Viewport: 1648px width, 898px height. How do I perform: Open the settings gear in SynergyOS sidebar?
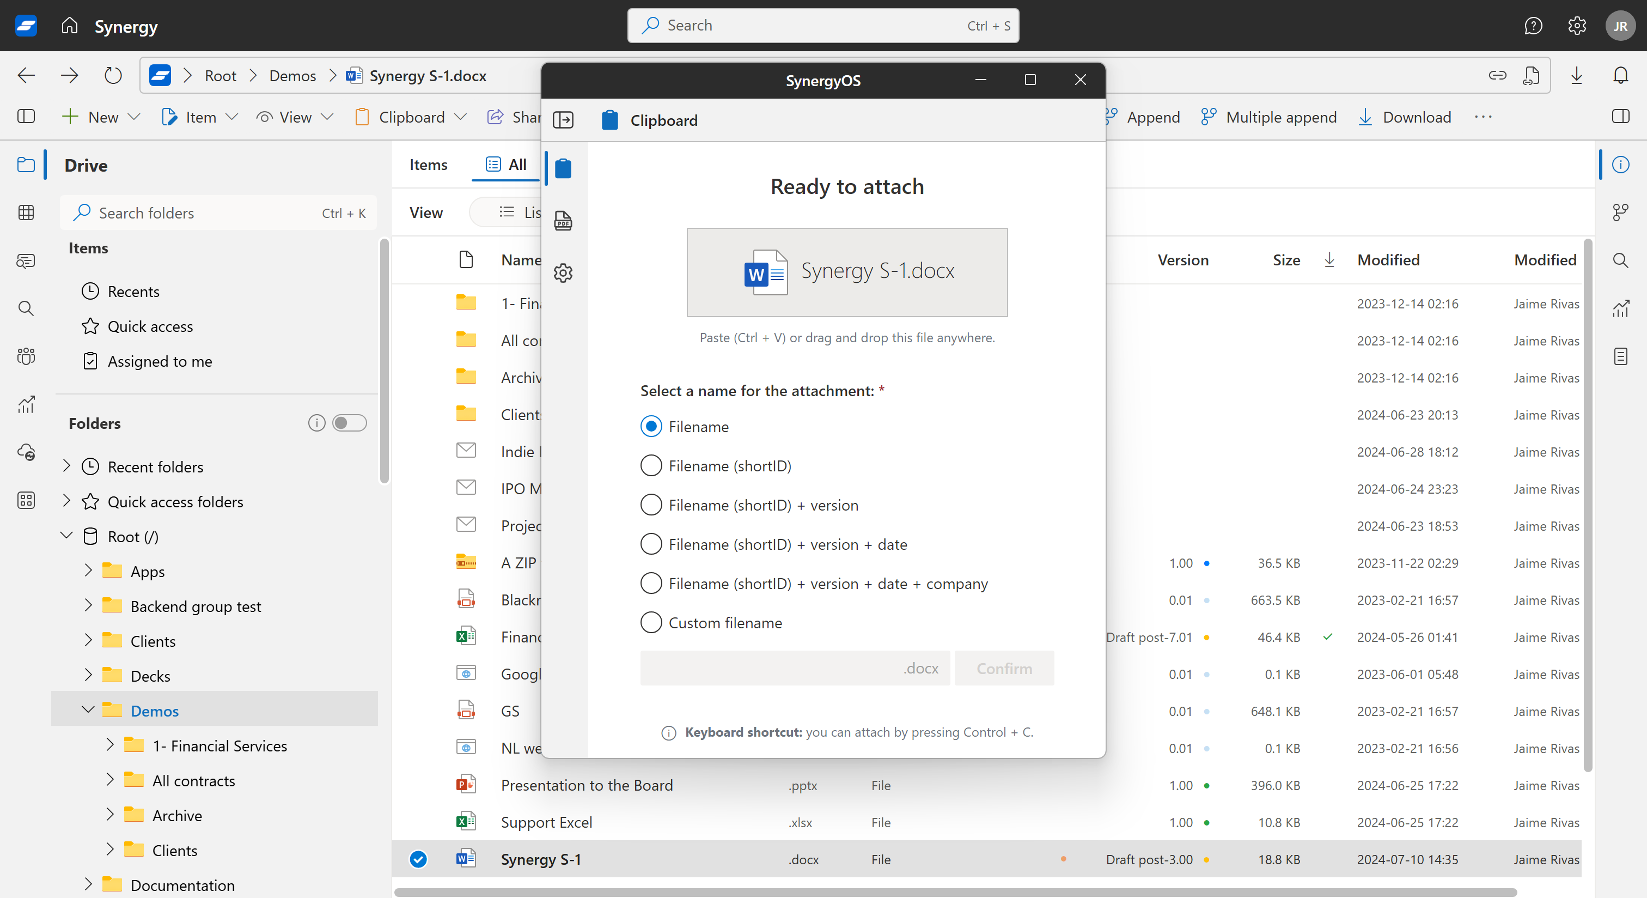pos(563,273)
